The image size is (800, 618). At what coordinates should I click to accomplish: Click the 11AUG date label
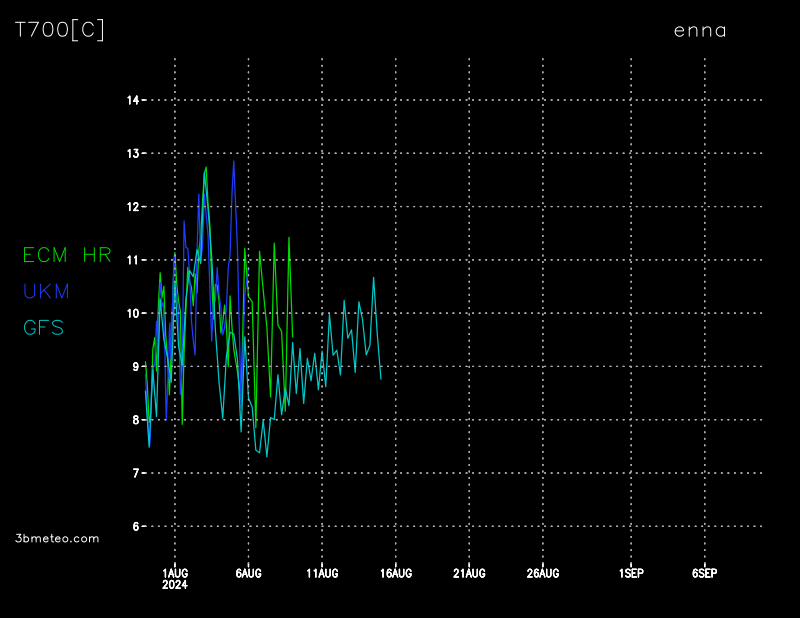322,573
